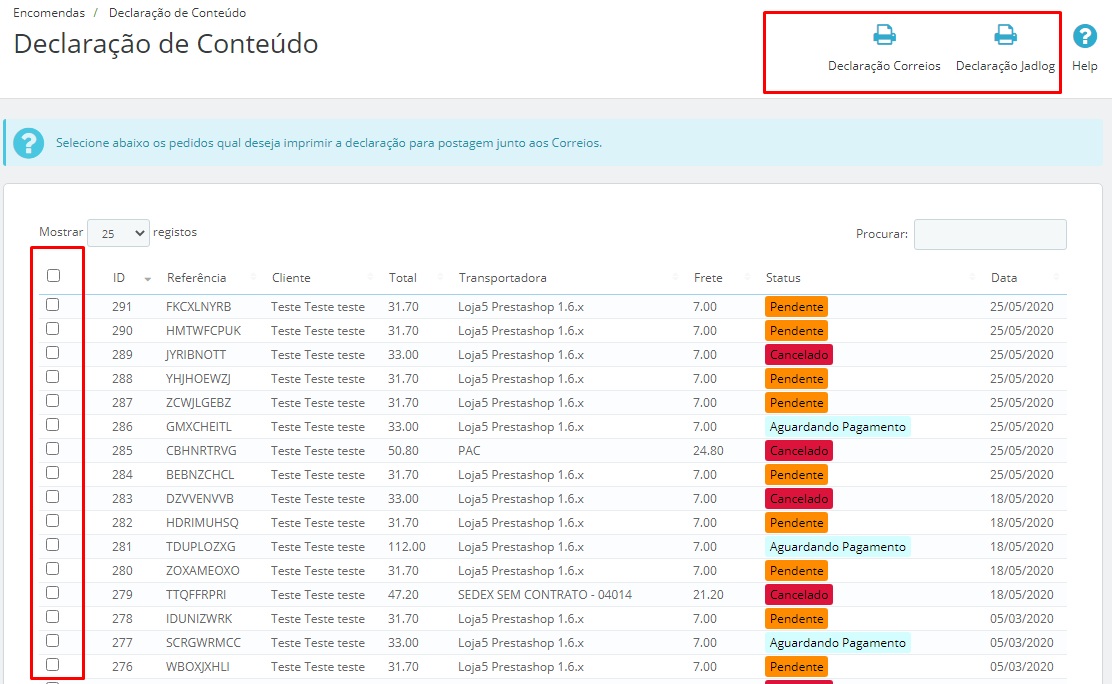Sort table by Status column header
Image resolution: width=1112 pixels, height=684 pixels.
coord(783,278)
